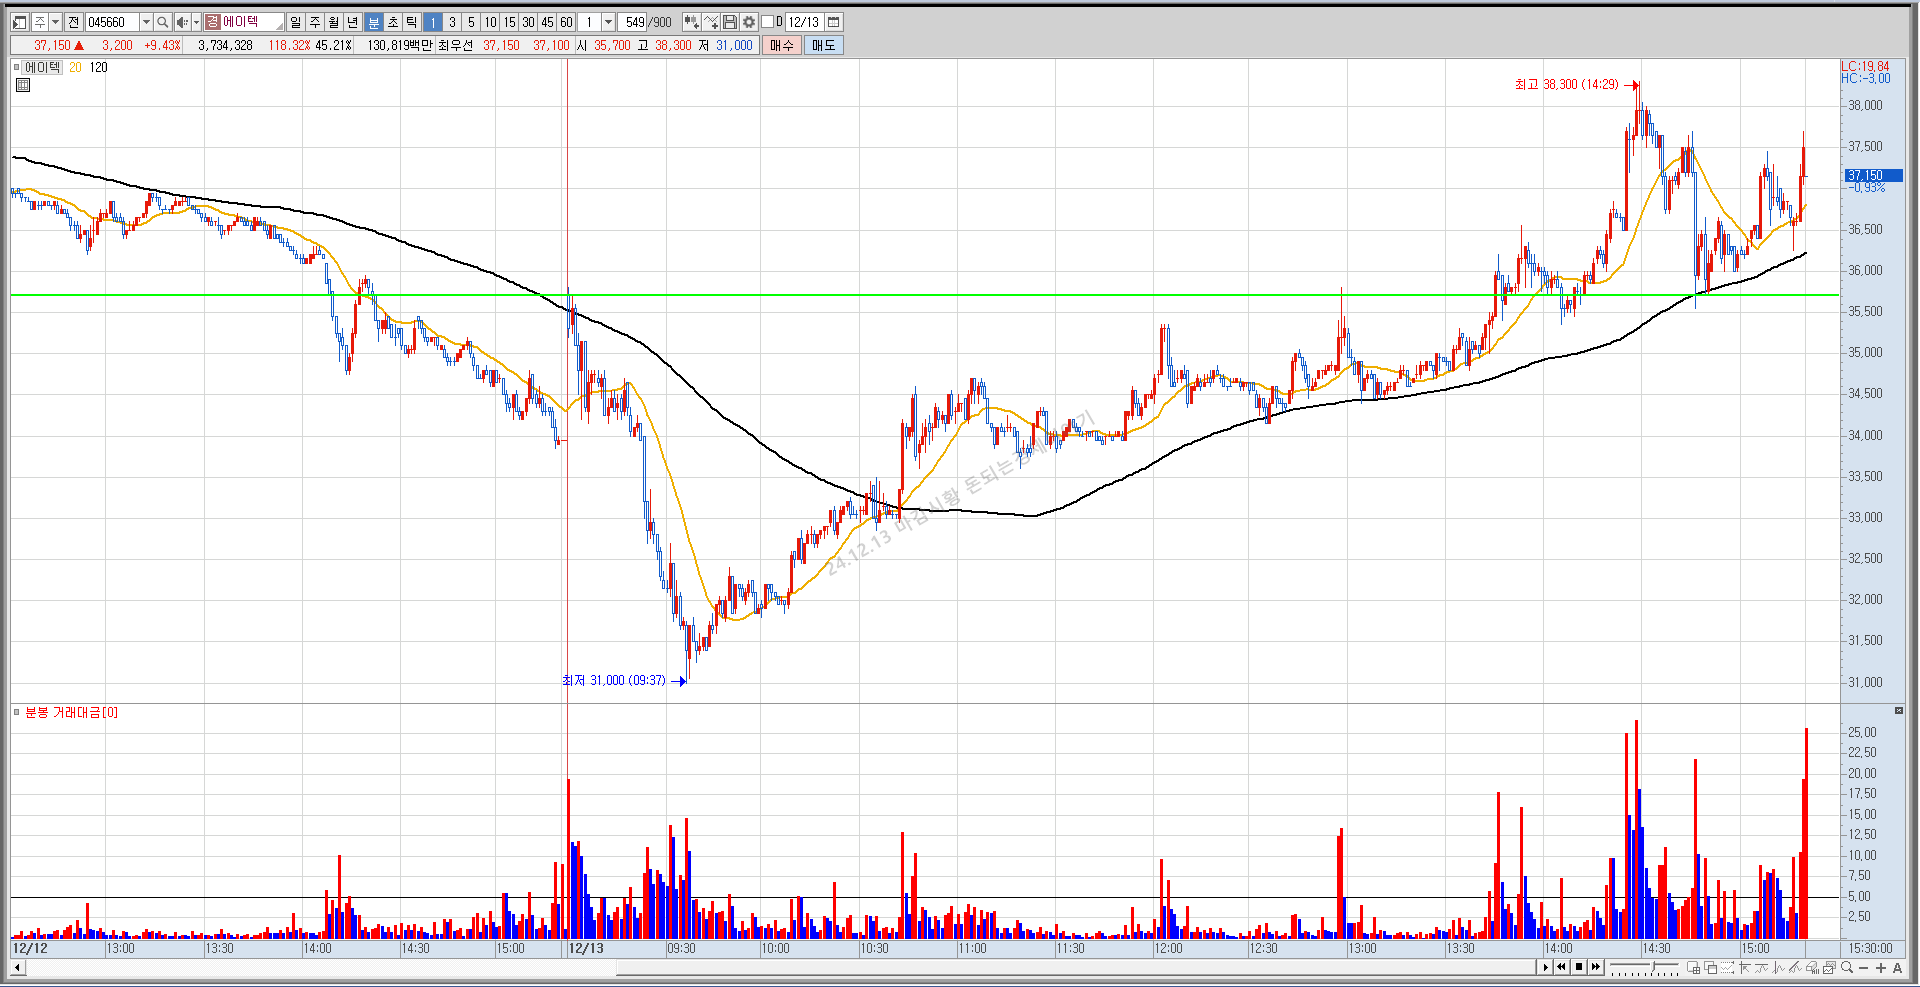Click the fast-forward replay button

1596,967
